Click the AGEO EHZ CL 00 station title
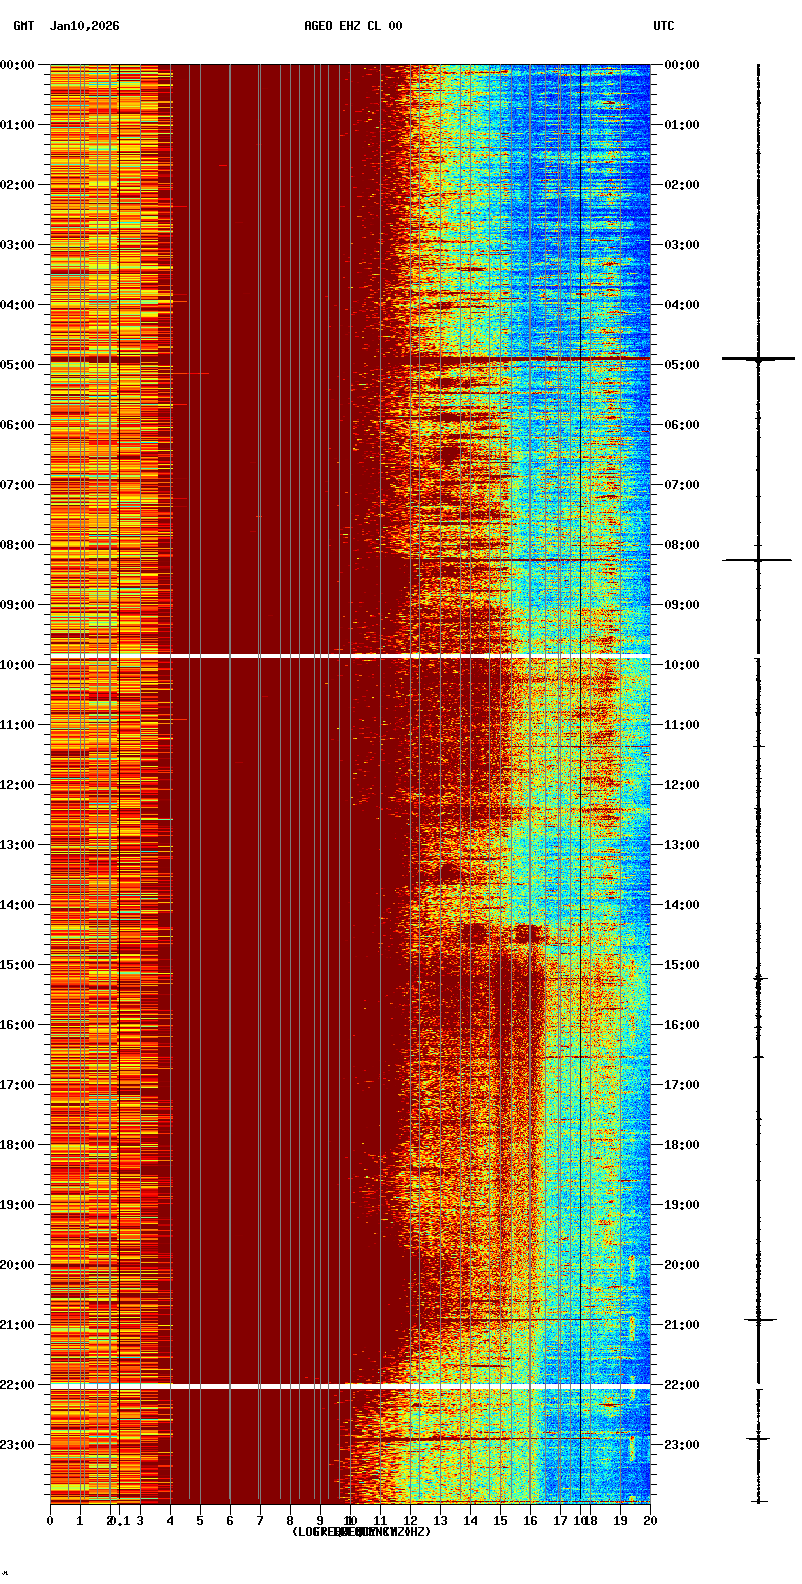The height and width of the screenshot is (1584, 802). pos(353,26)
